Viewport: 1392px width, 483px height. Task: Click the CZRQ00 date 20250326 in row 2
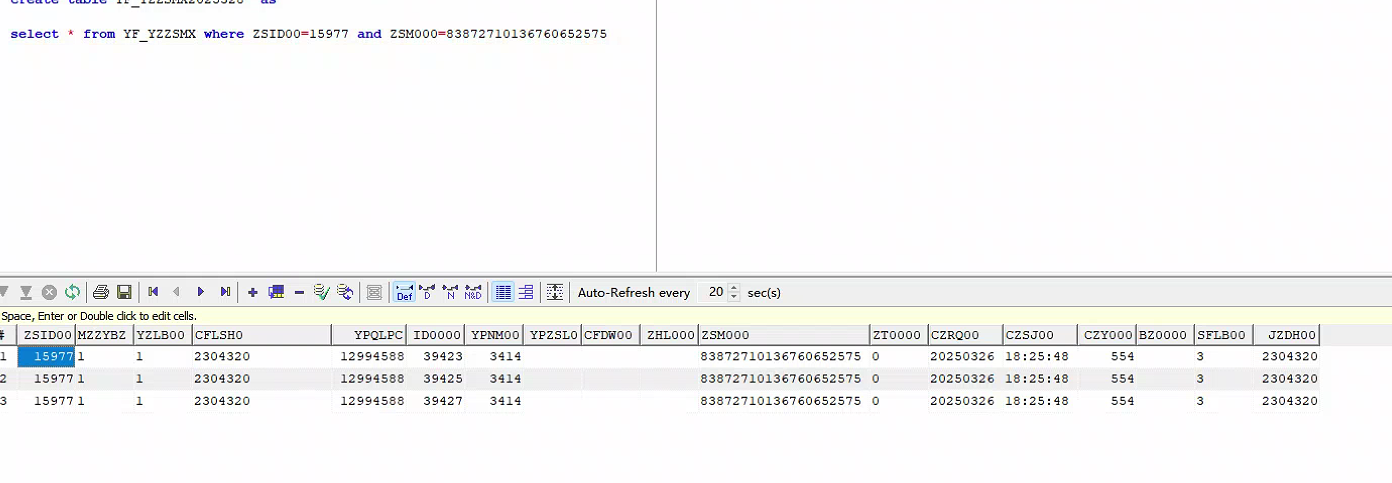[x=962, y=379]
